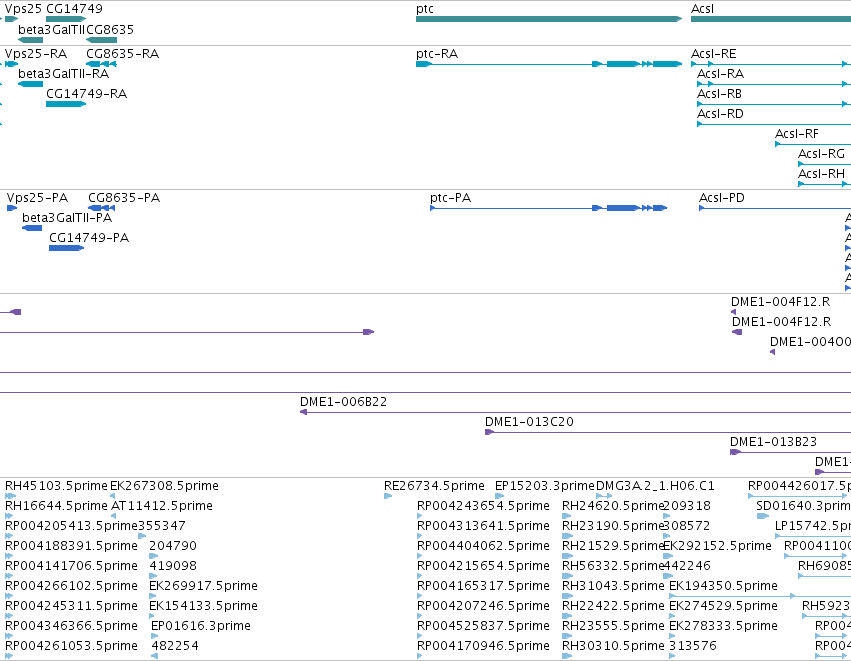This screenshot has width=851, height=661.
Task: Open the SD01640.3prime EST label
Action: [x=803, y=506]
